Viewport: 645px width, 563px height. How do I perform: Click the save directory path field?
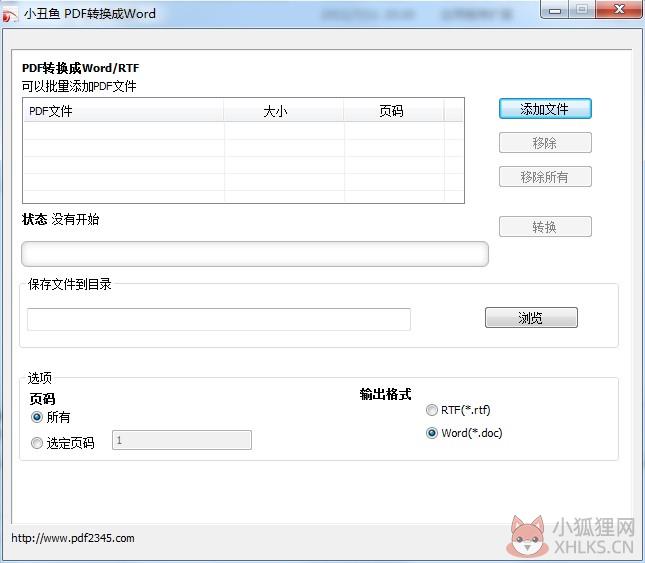219,319
